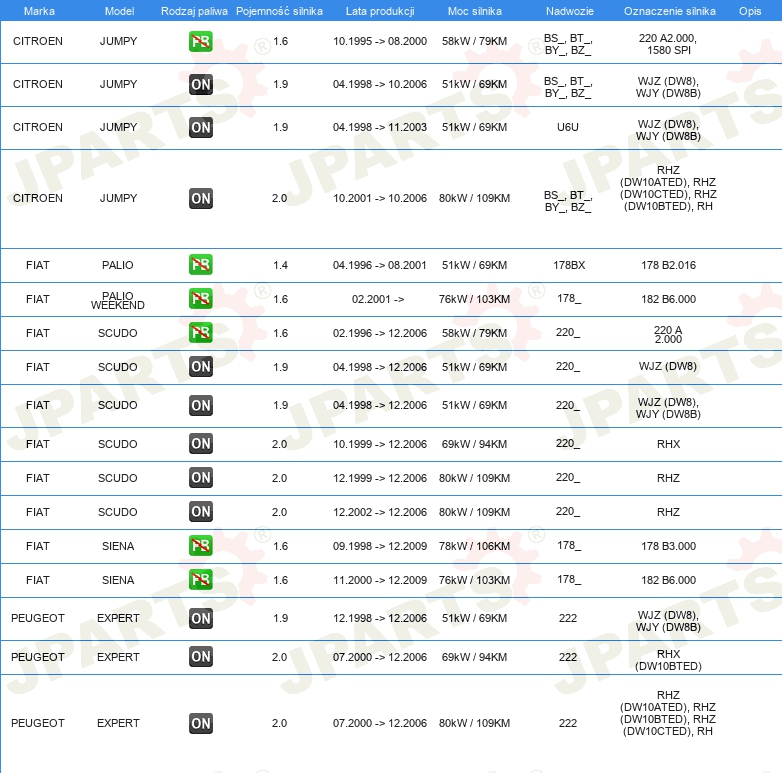Viewport: 782px width, 773px height.
Task: Click diesel ON icon in Expert 69kW / 94KM row
Action: 201,656
